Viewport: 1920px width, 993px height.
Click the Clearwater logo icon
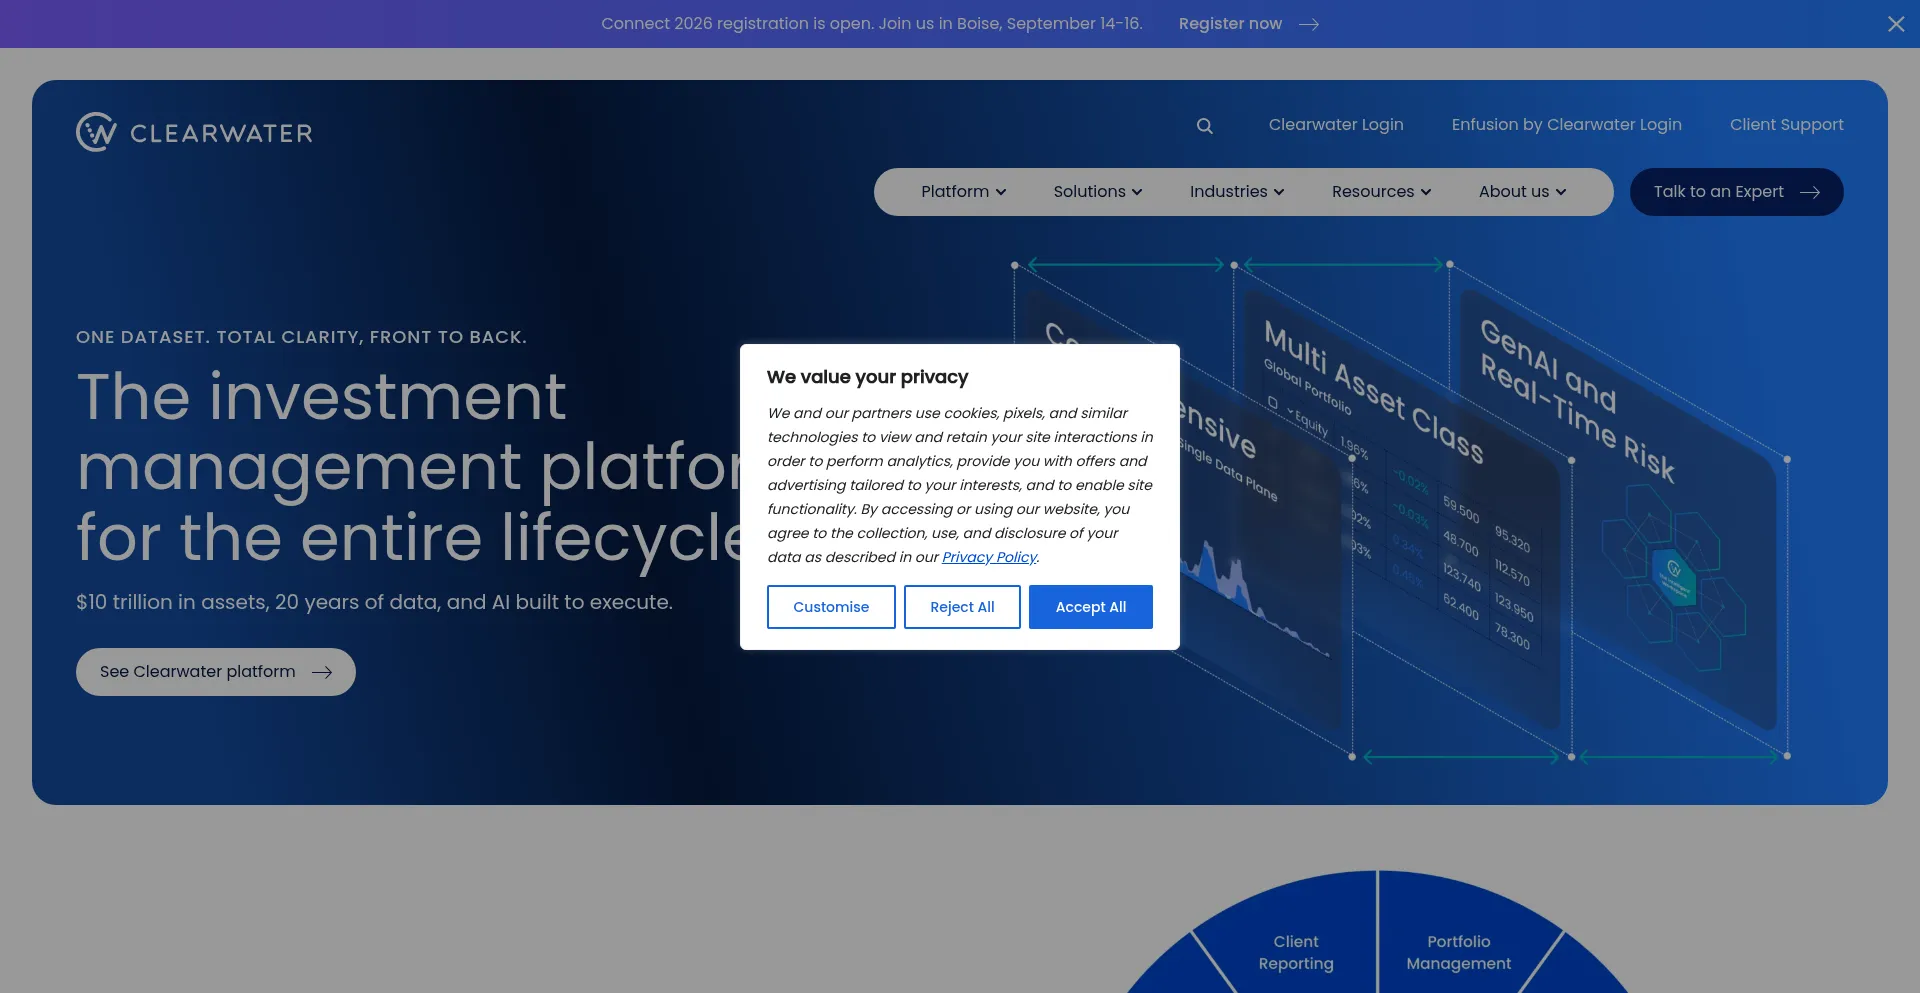[x=96, y=132]
